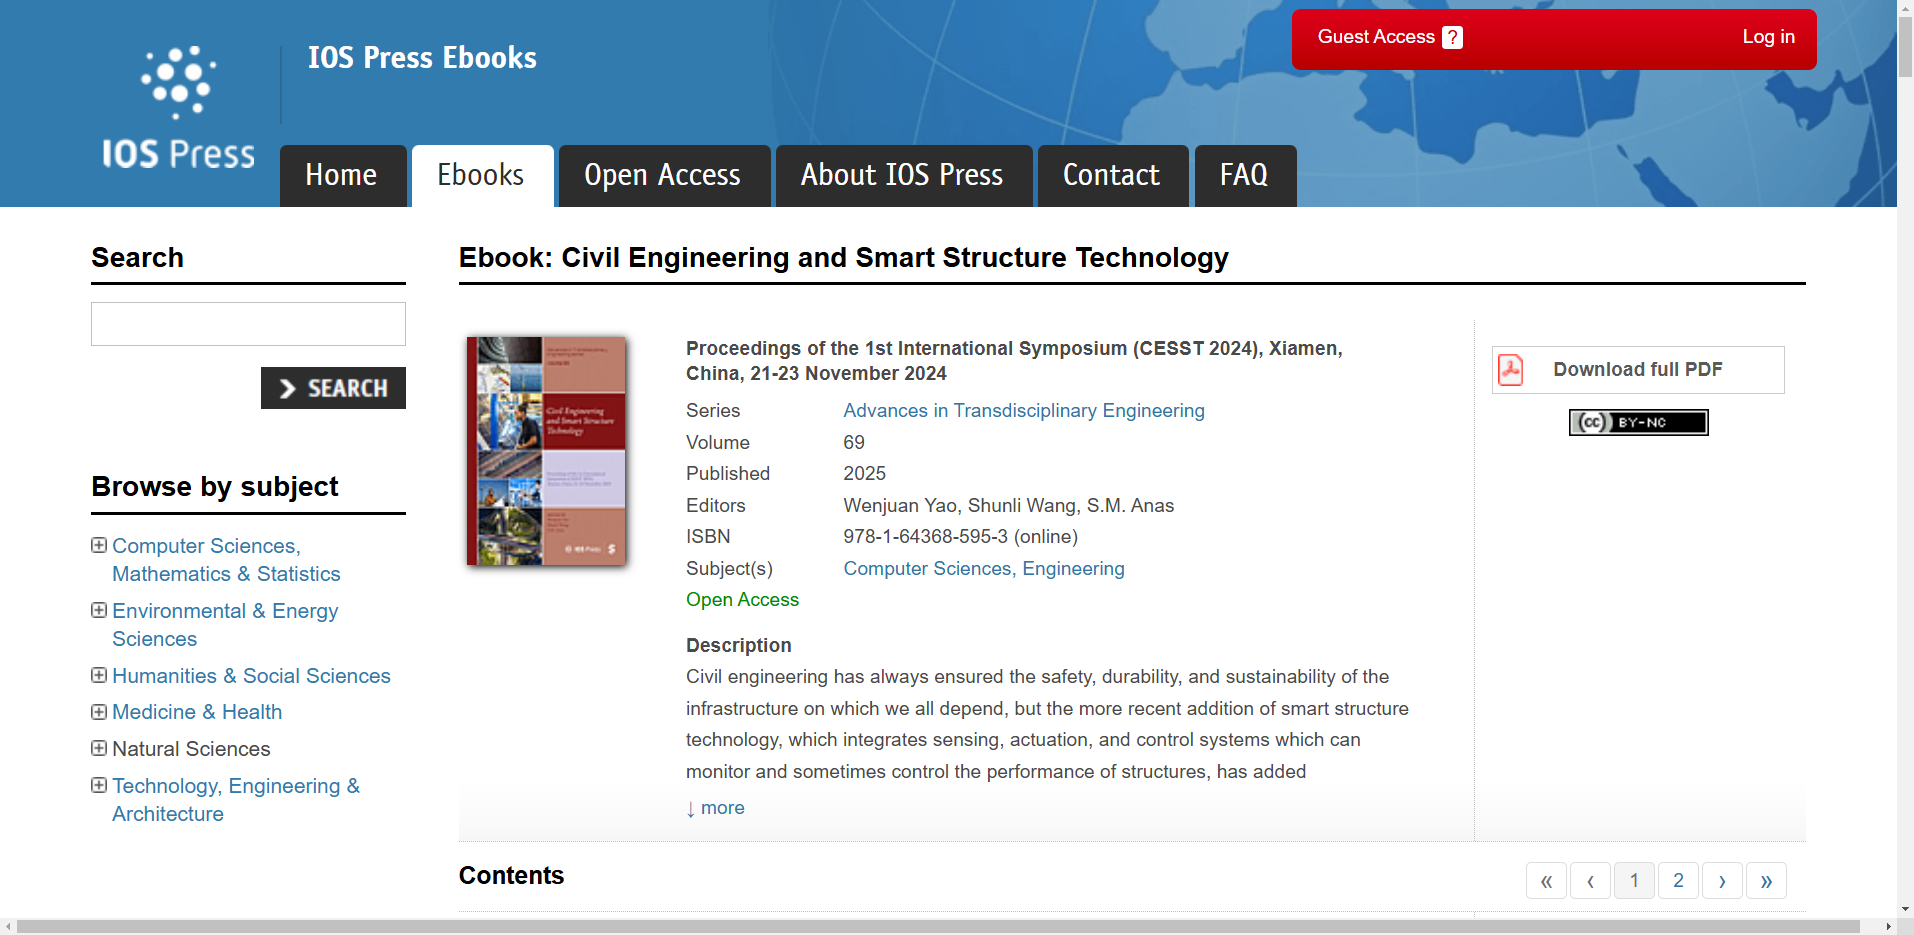The image size is (1914, 935).
Task: Click the horizontal scrollbar at bottom
Action: (x=938, y=926)
